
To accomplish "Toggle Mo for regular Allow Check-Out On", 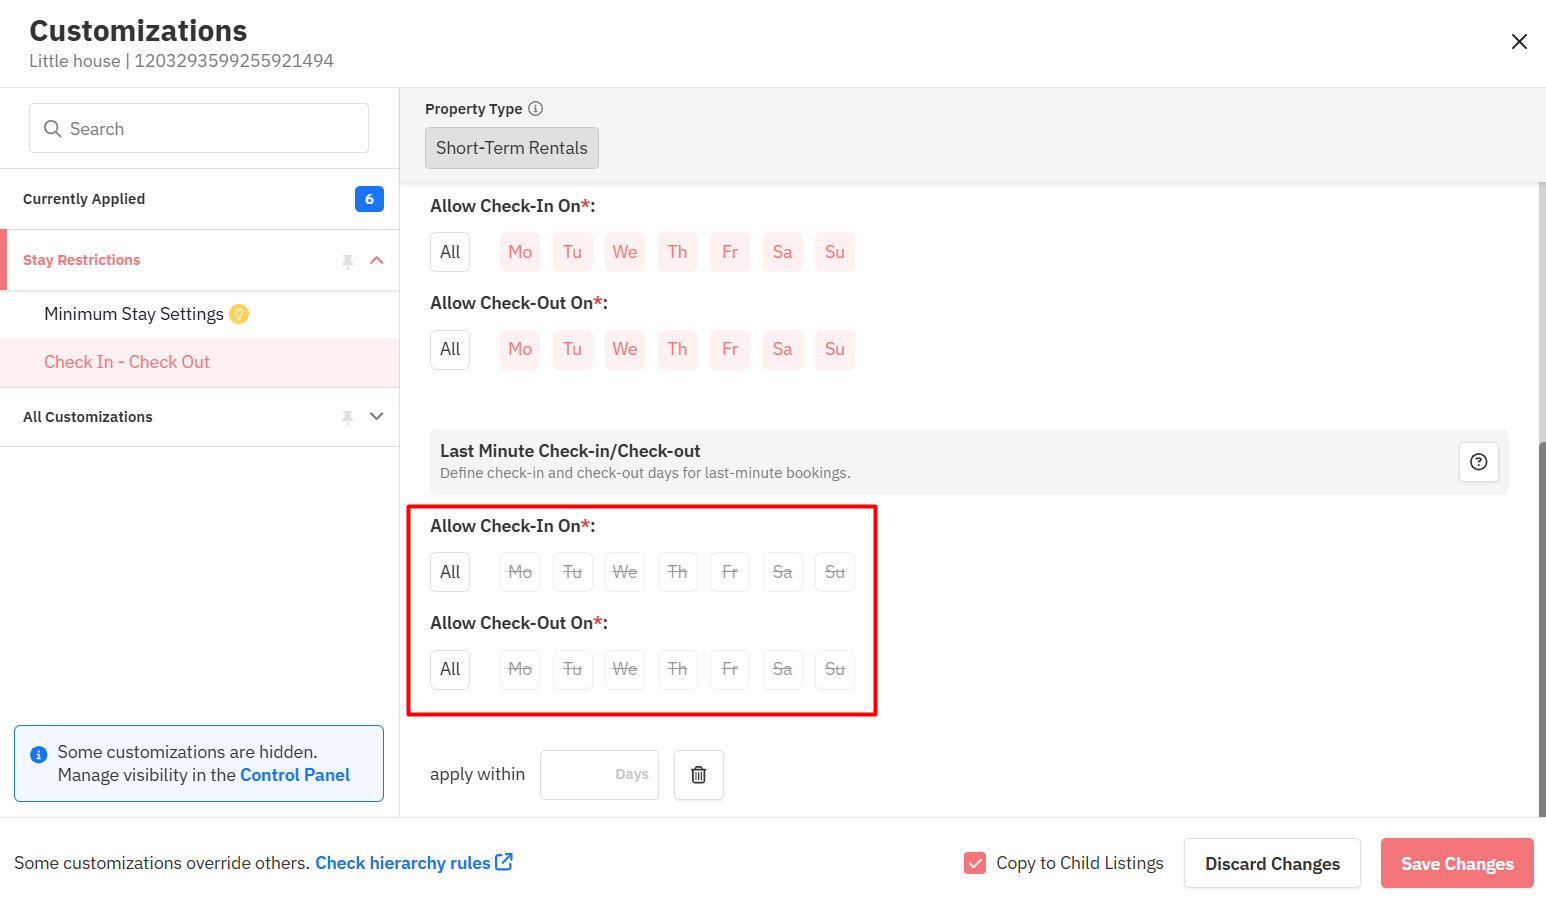I will [x=520, y=349].
